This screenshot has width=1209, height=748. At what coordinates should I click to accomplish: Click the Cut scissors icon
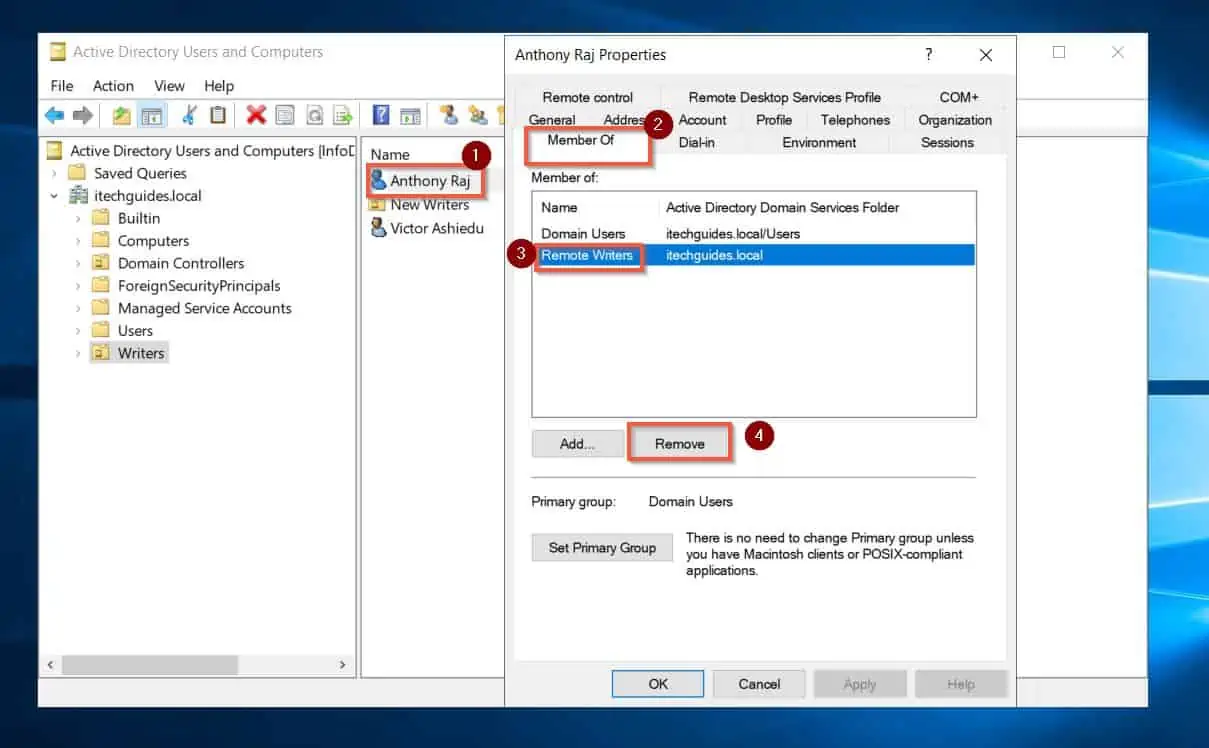coord(188,116)
